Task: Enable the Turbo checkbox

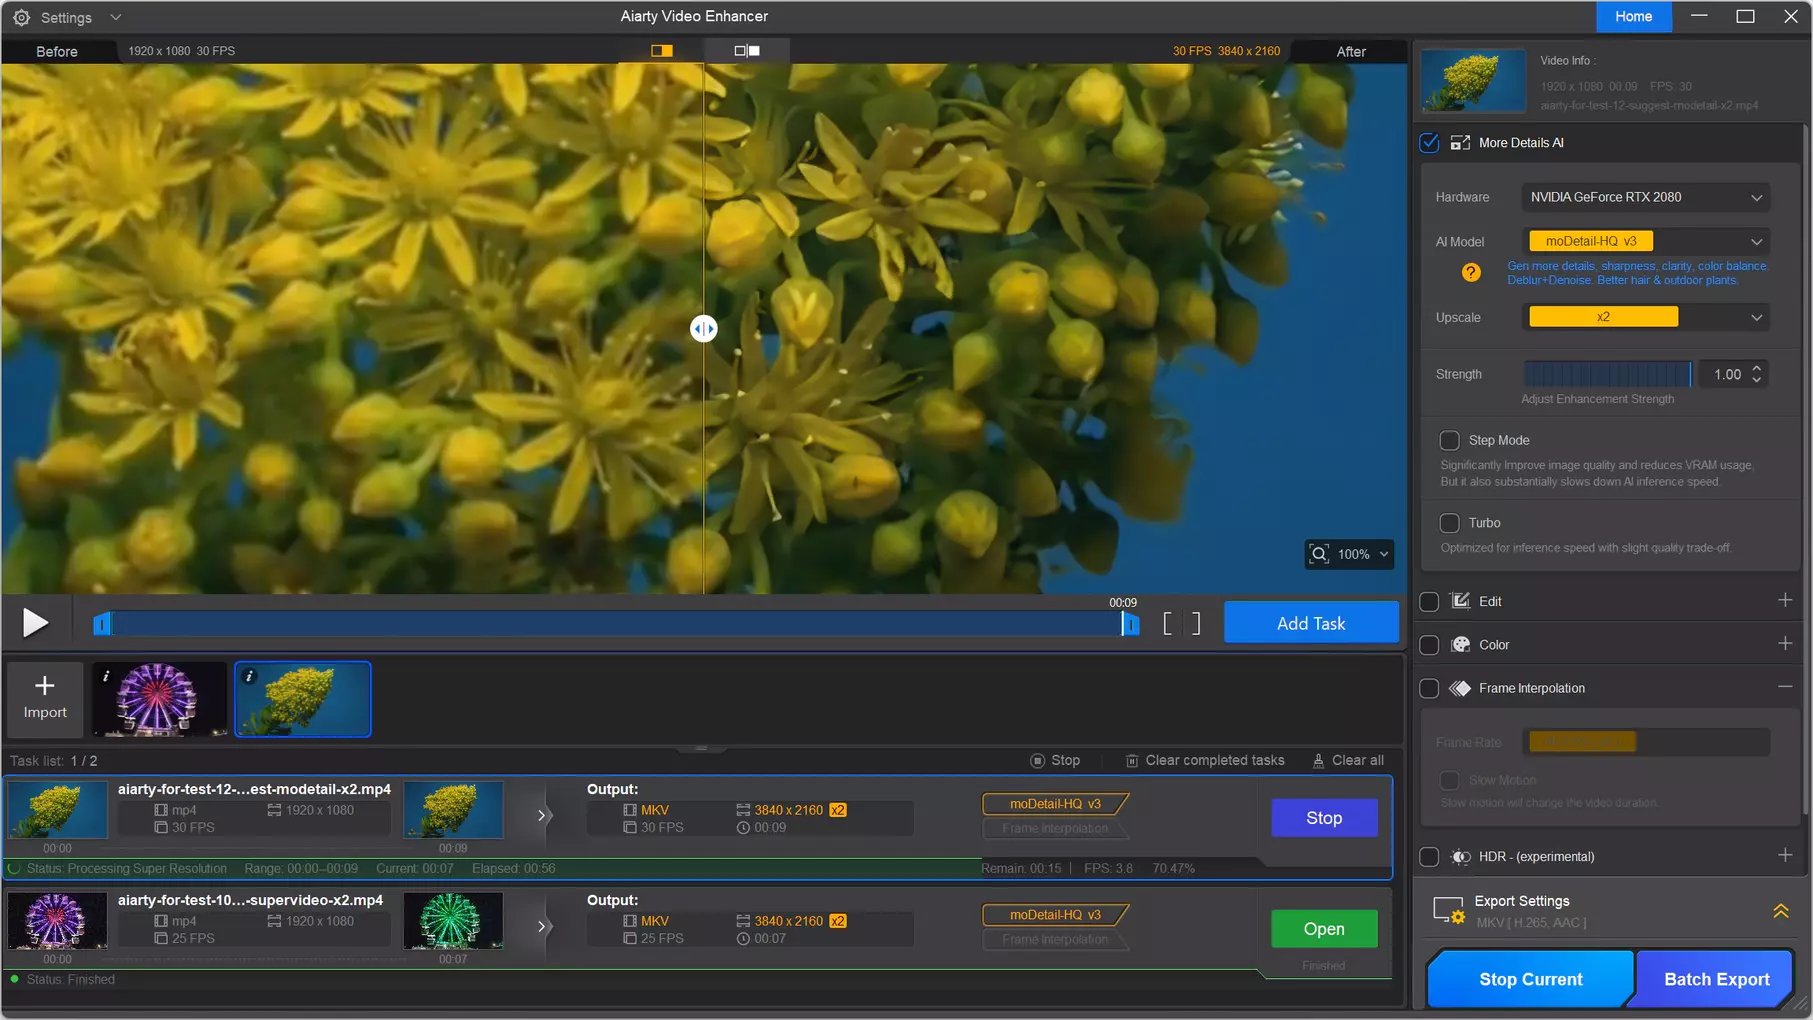Action: tap(1449, 523)
